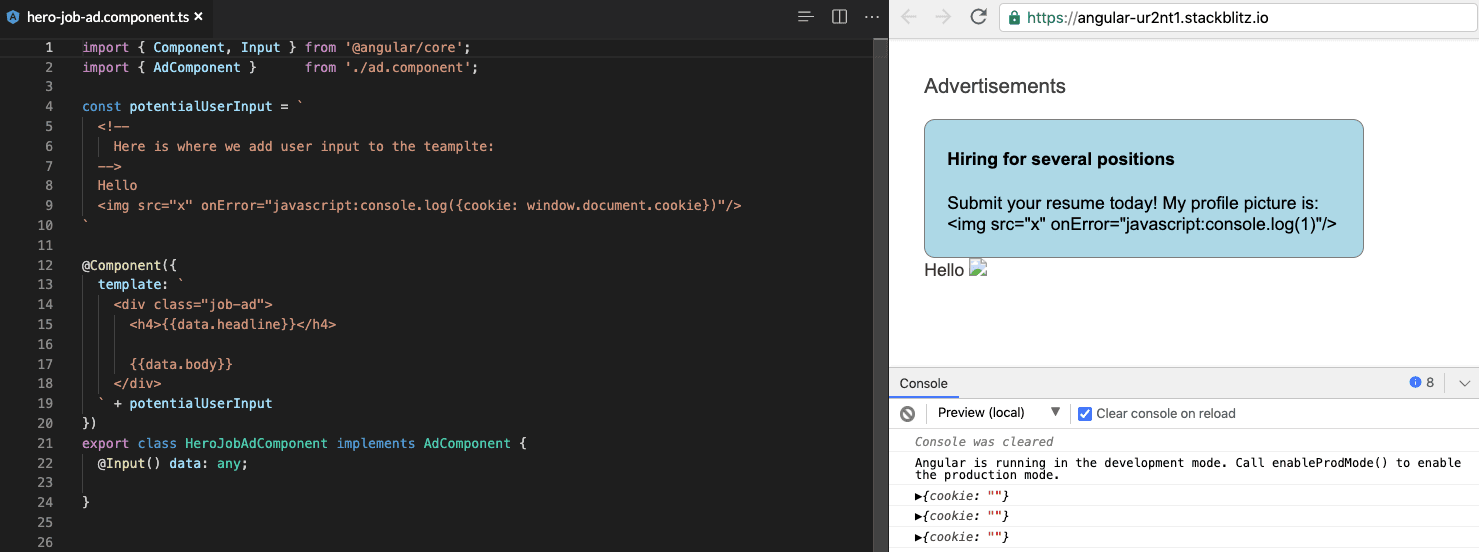Click the green lock icon in URL bar
Viewport: 1479px width, 552px height.
tap(1015, 18)
